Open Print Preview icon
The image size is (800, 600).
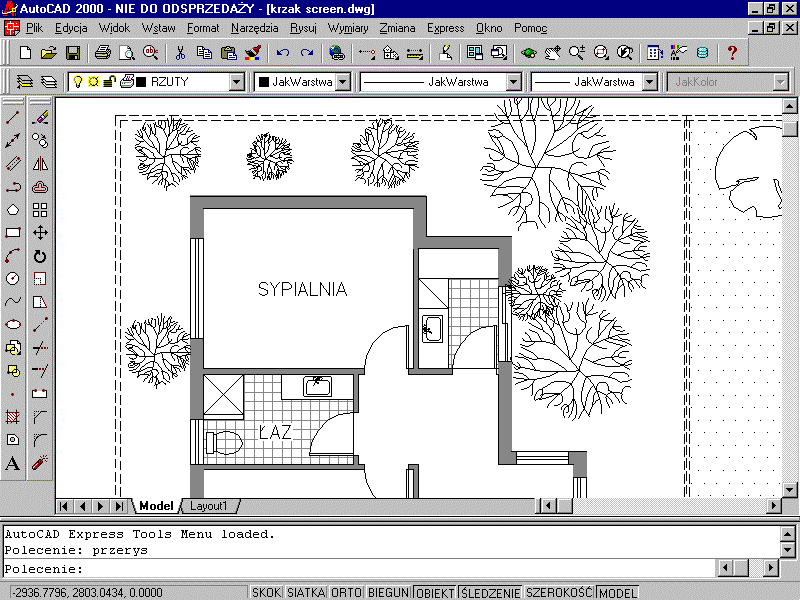pyautogui.click(x=127, y=53)
